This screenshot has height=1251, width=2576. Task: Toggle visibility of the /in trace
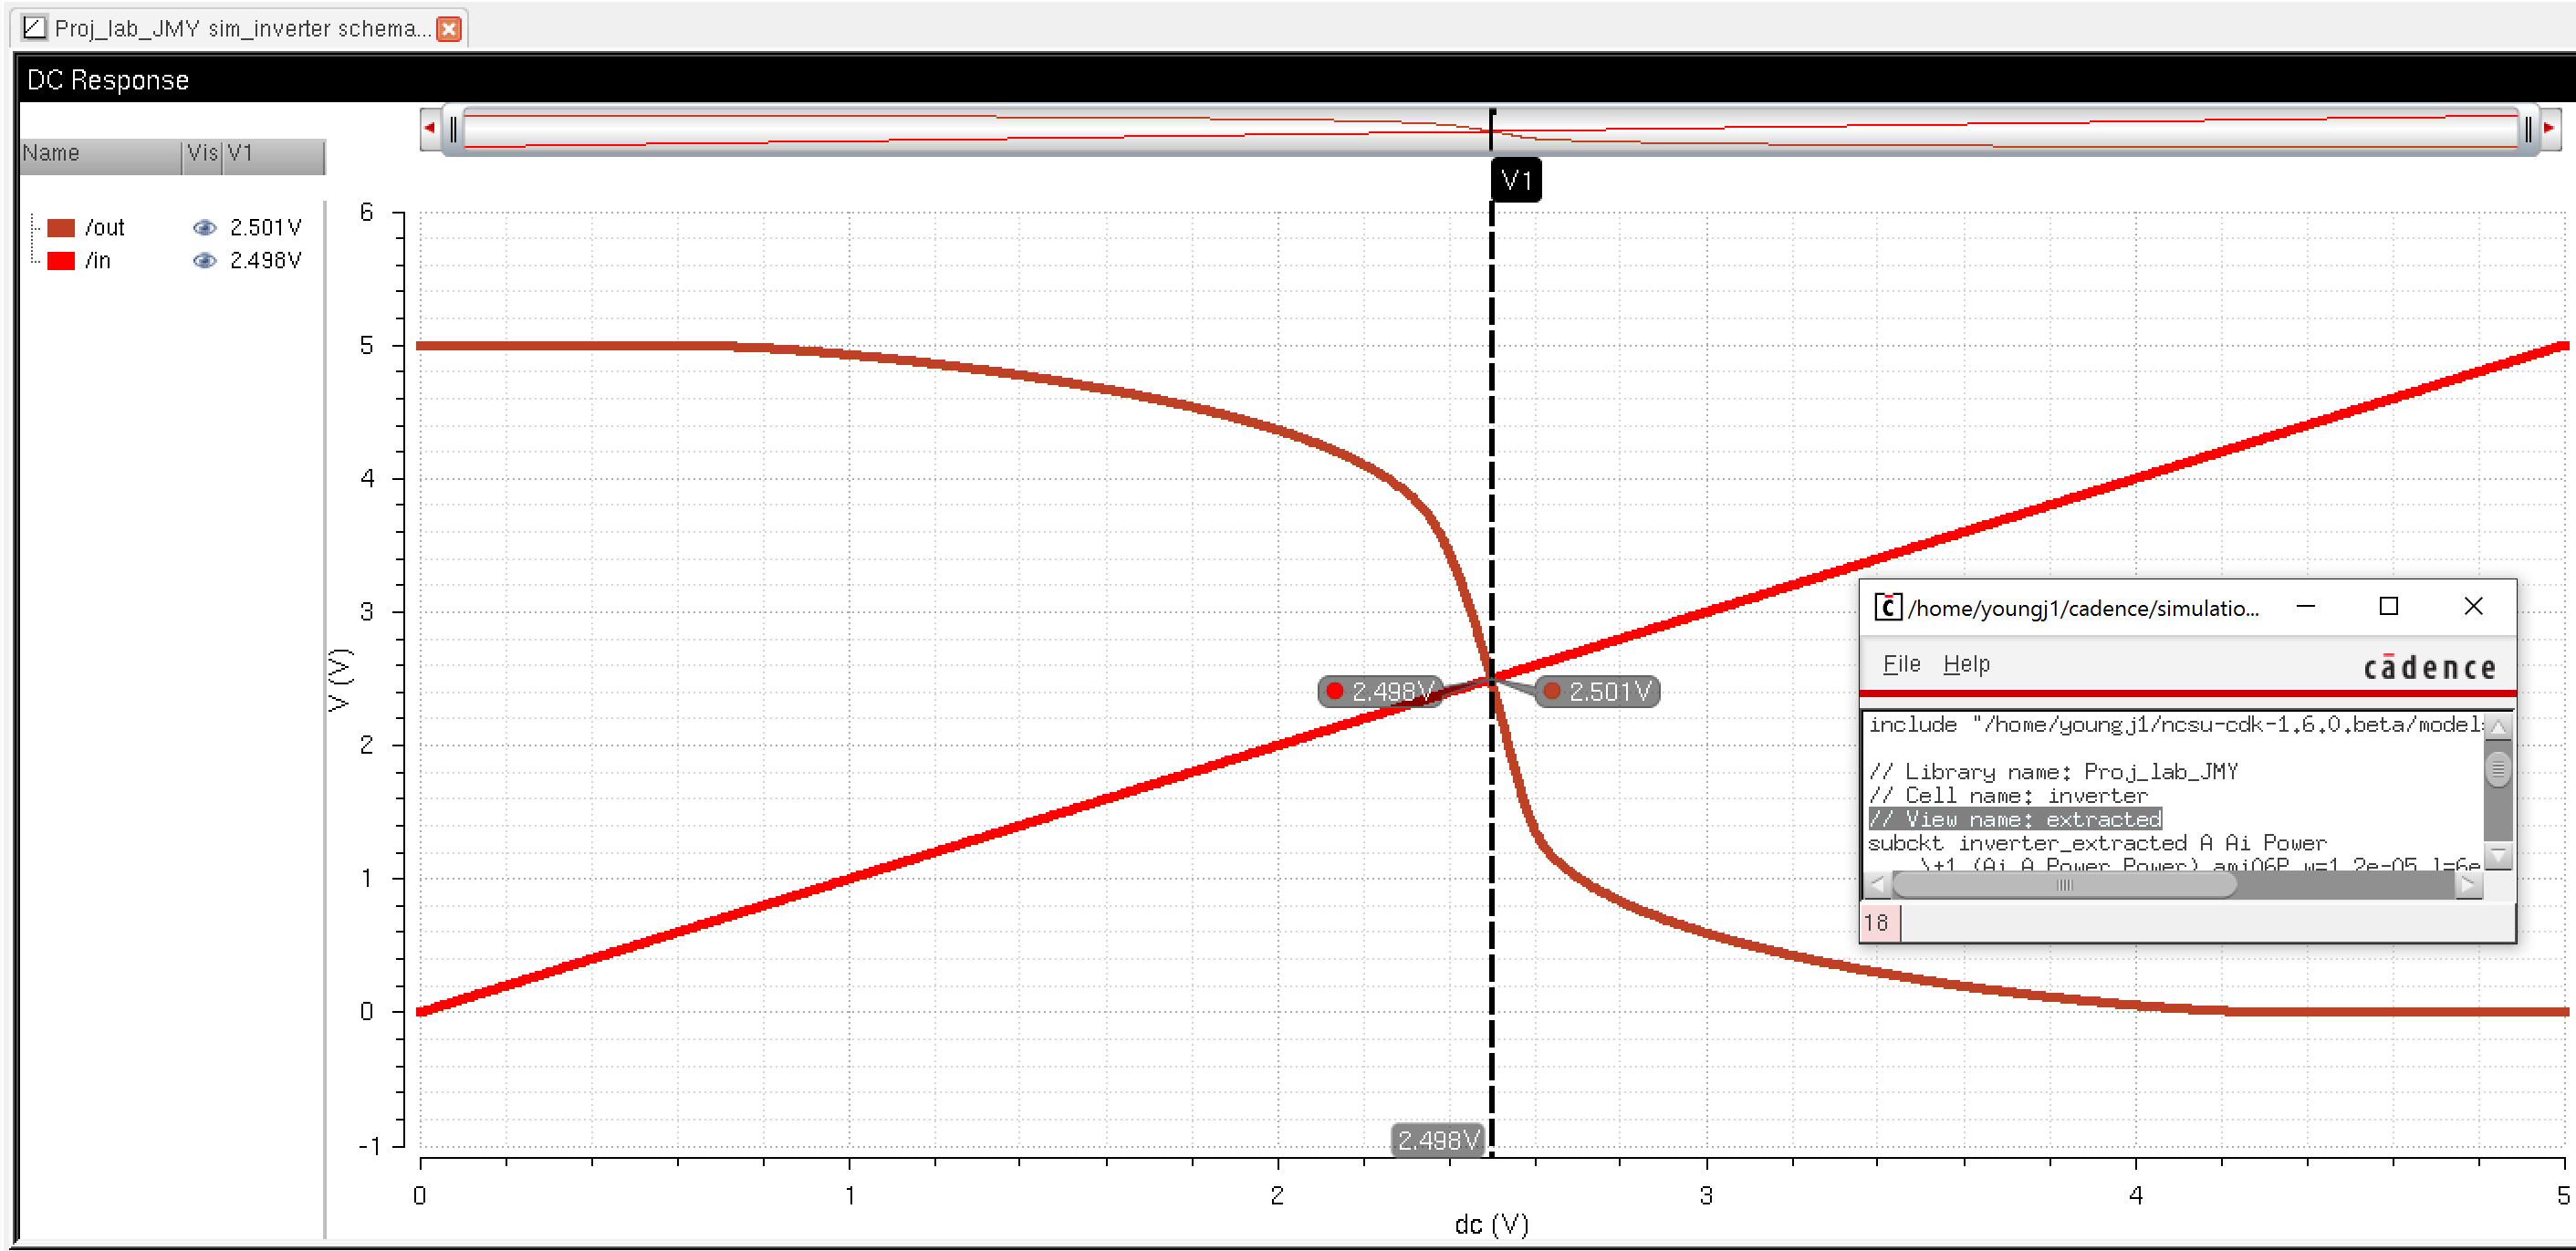204,261
